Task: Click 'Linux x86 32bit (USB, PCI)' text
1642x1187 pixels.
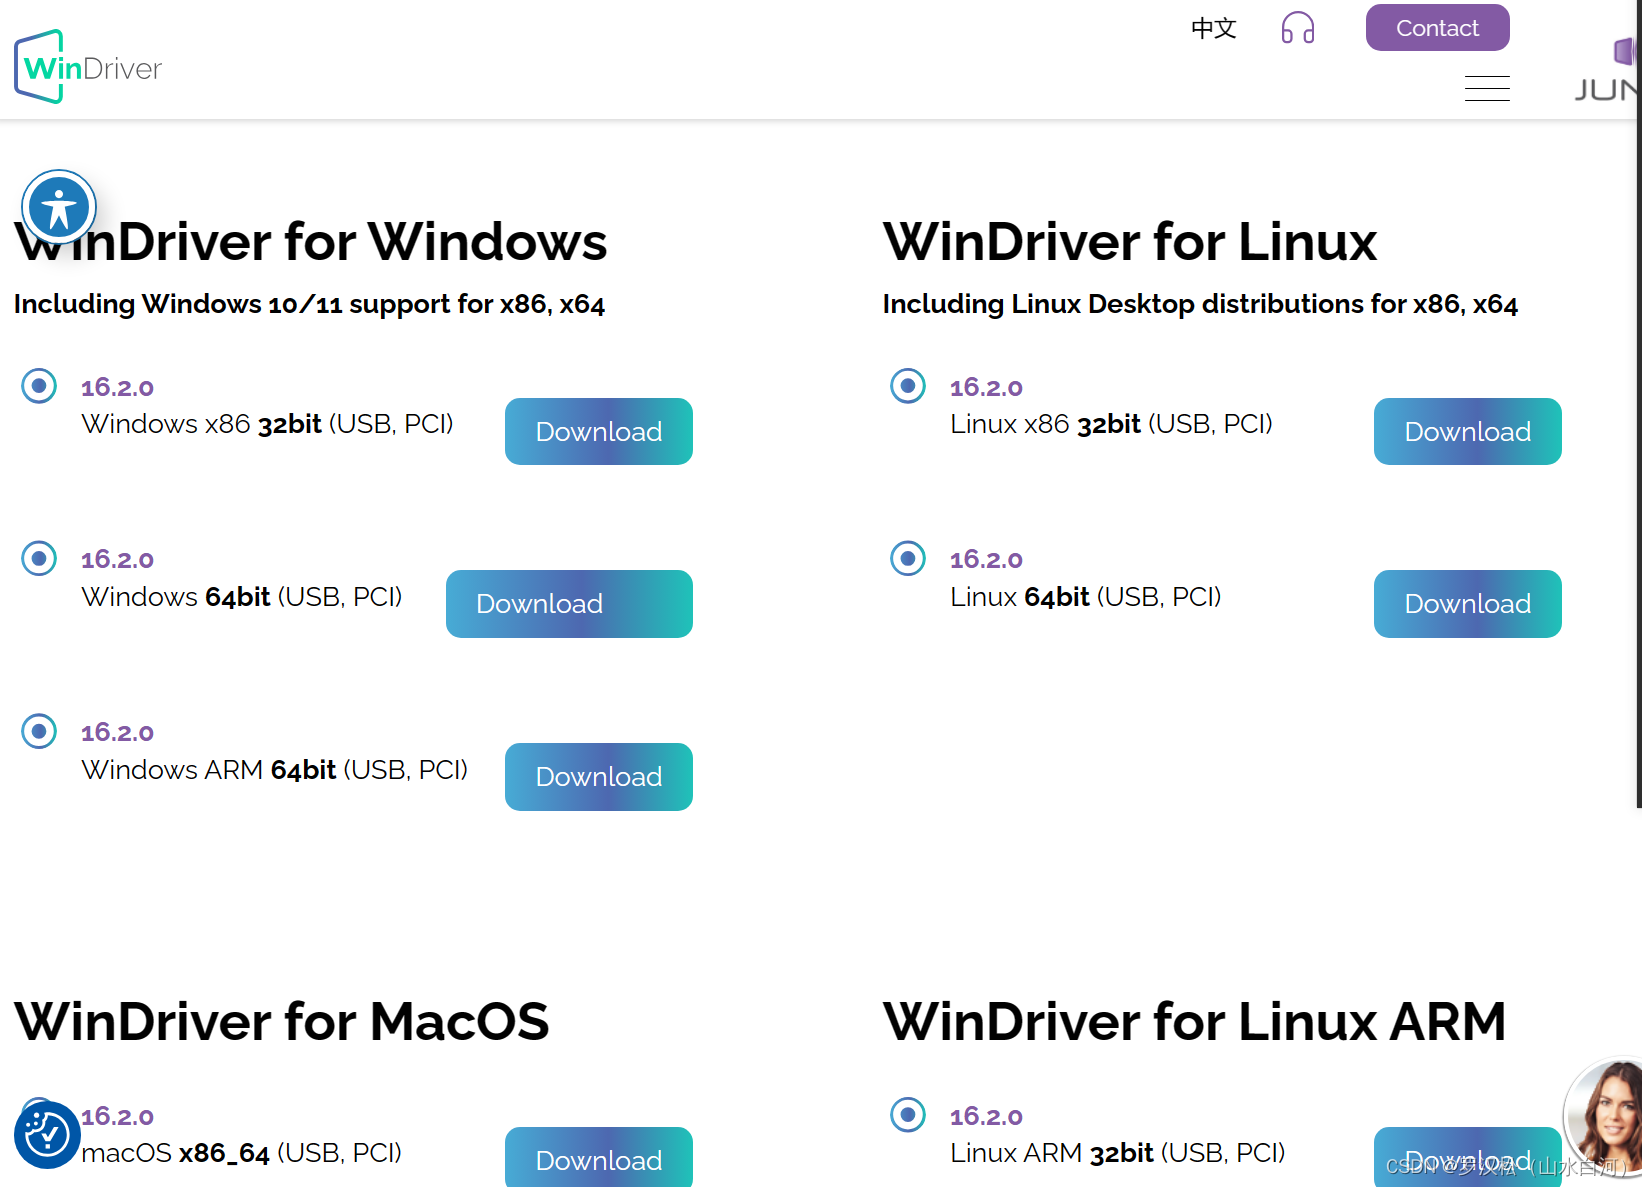Action: click(1111, 424)
